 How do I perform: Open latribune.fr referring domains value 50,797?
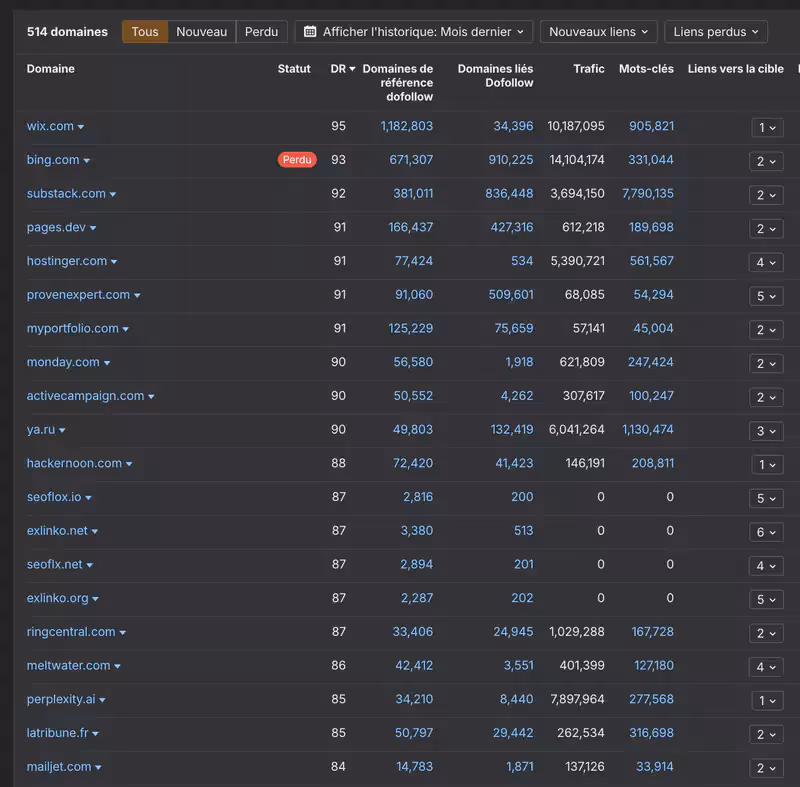414,733
